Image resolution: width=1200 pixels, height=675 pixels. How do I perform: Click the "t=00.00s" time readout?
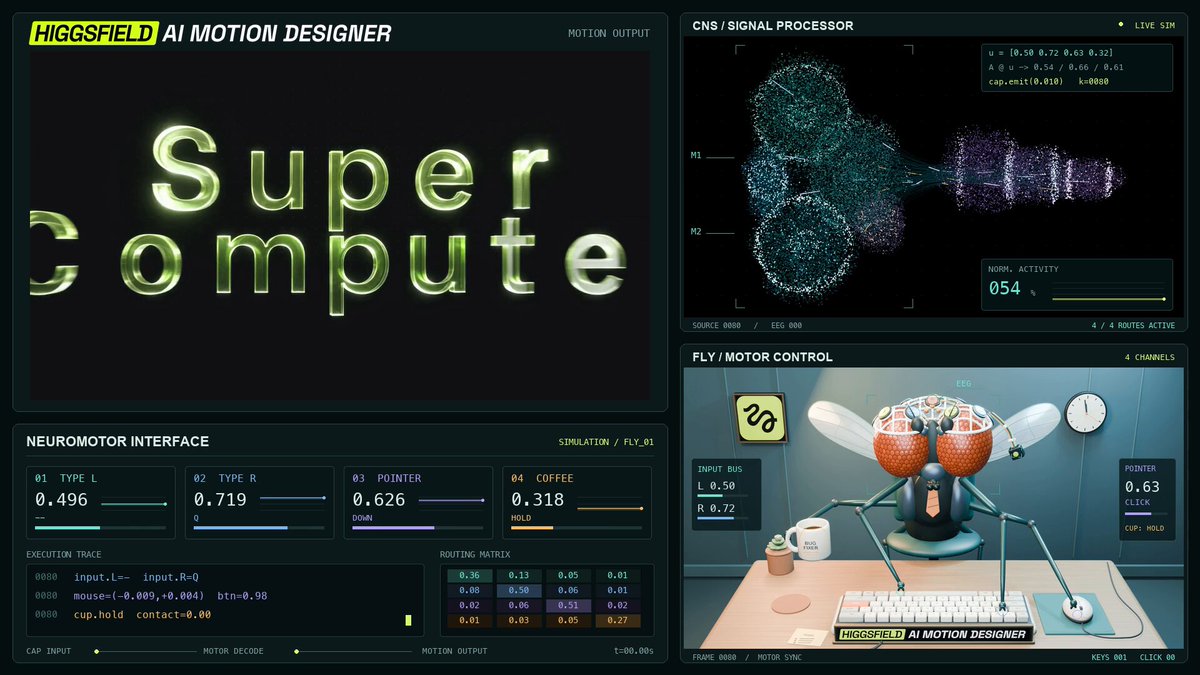(634, 651)
